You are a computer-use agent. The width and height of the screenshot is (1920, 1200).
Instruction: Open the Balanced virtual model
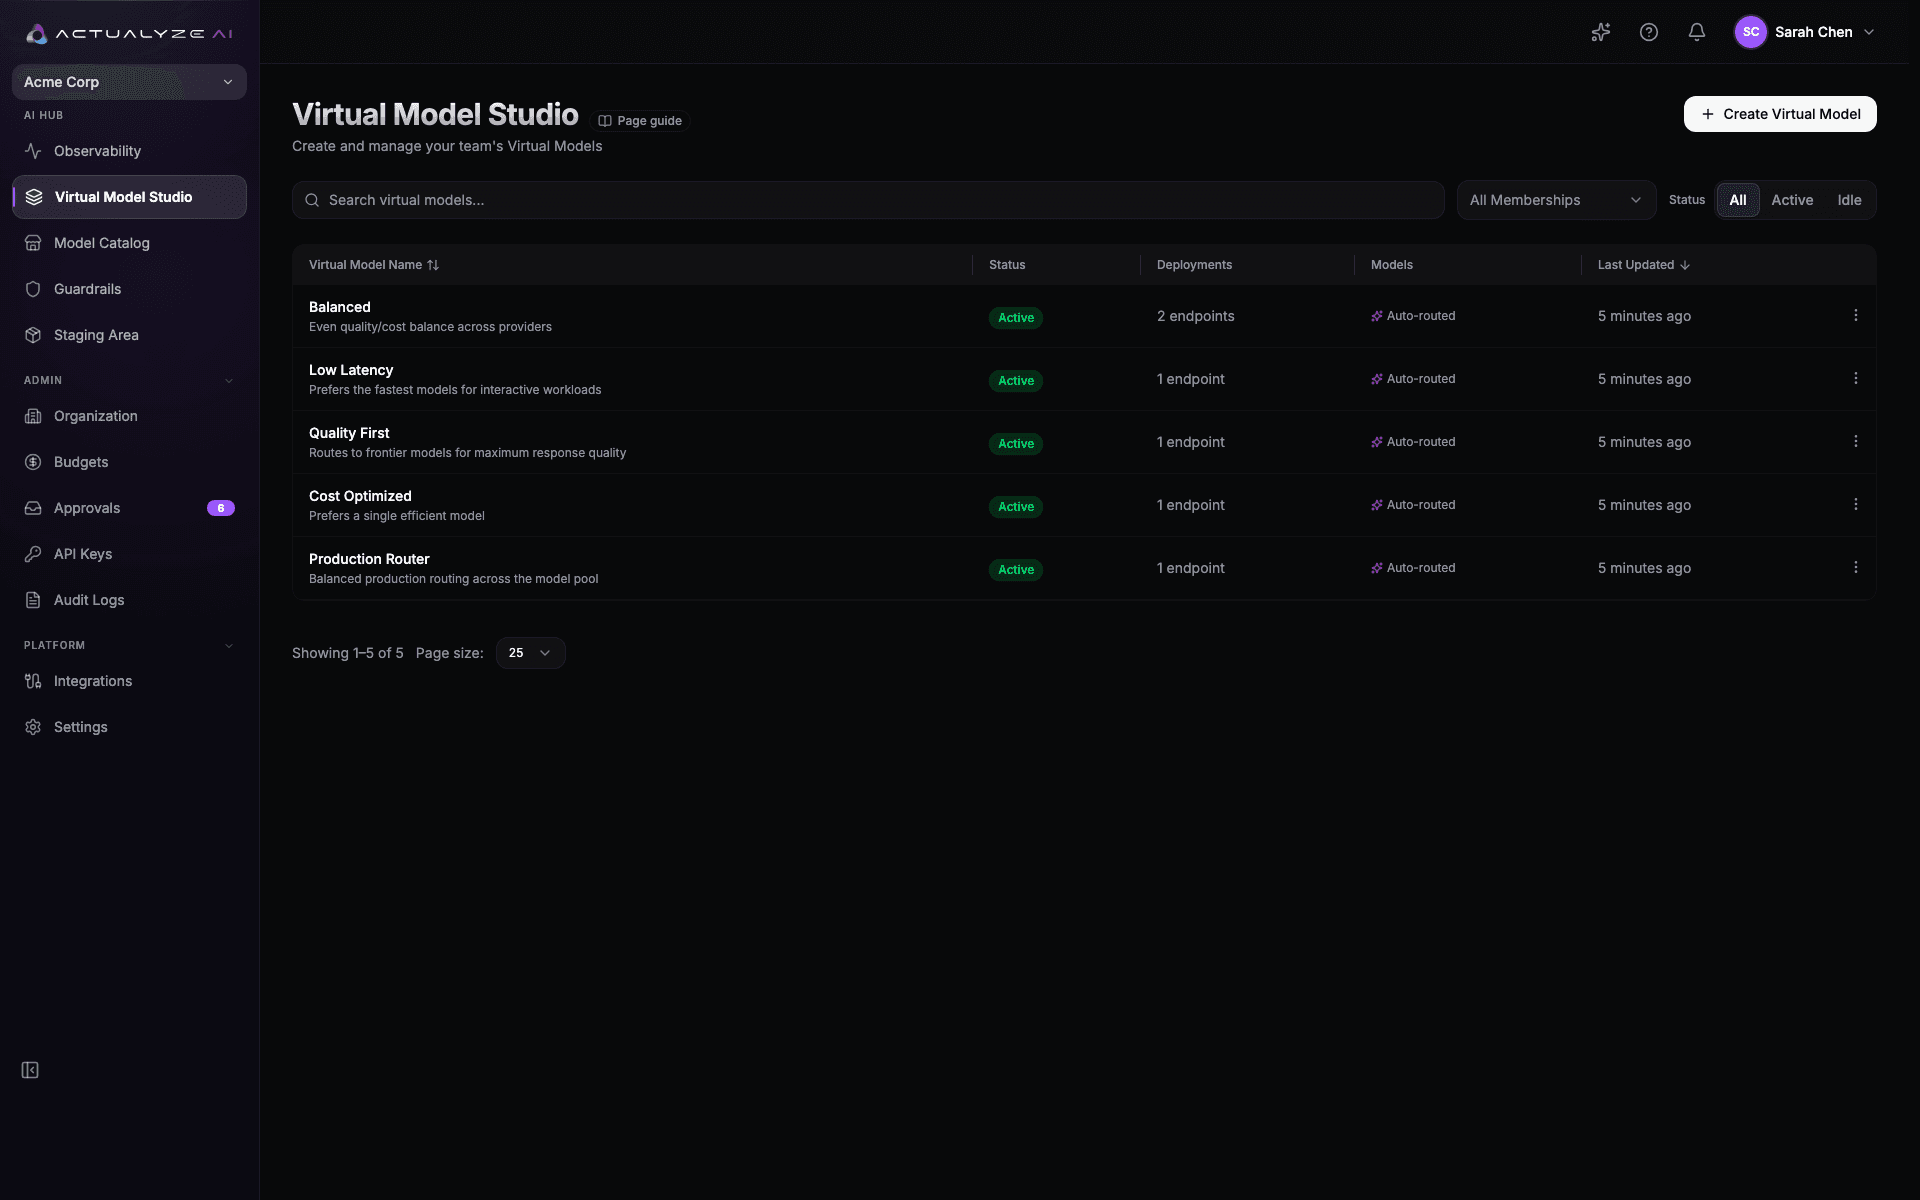(x=339, y=307)
